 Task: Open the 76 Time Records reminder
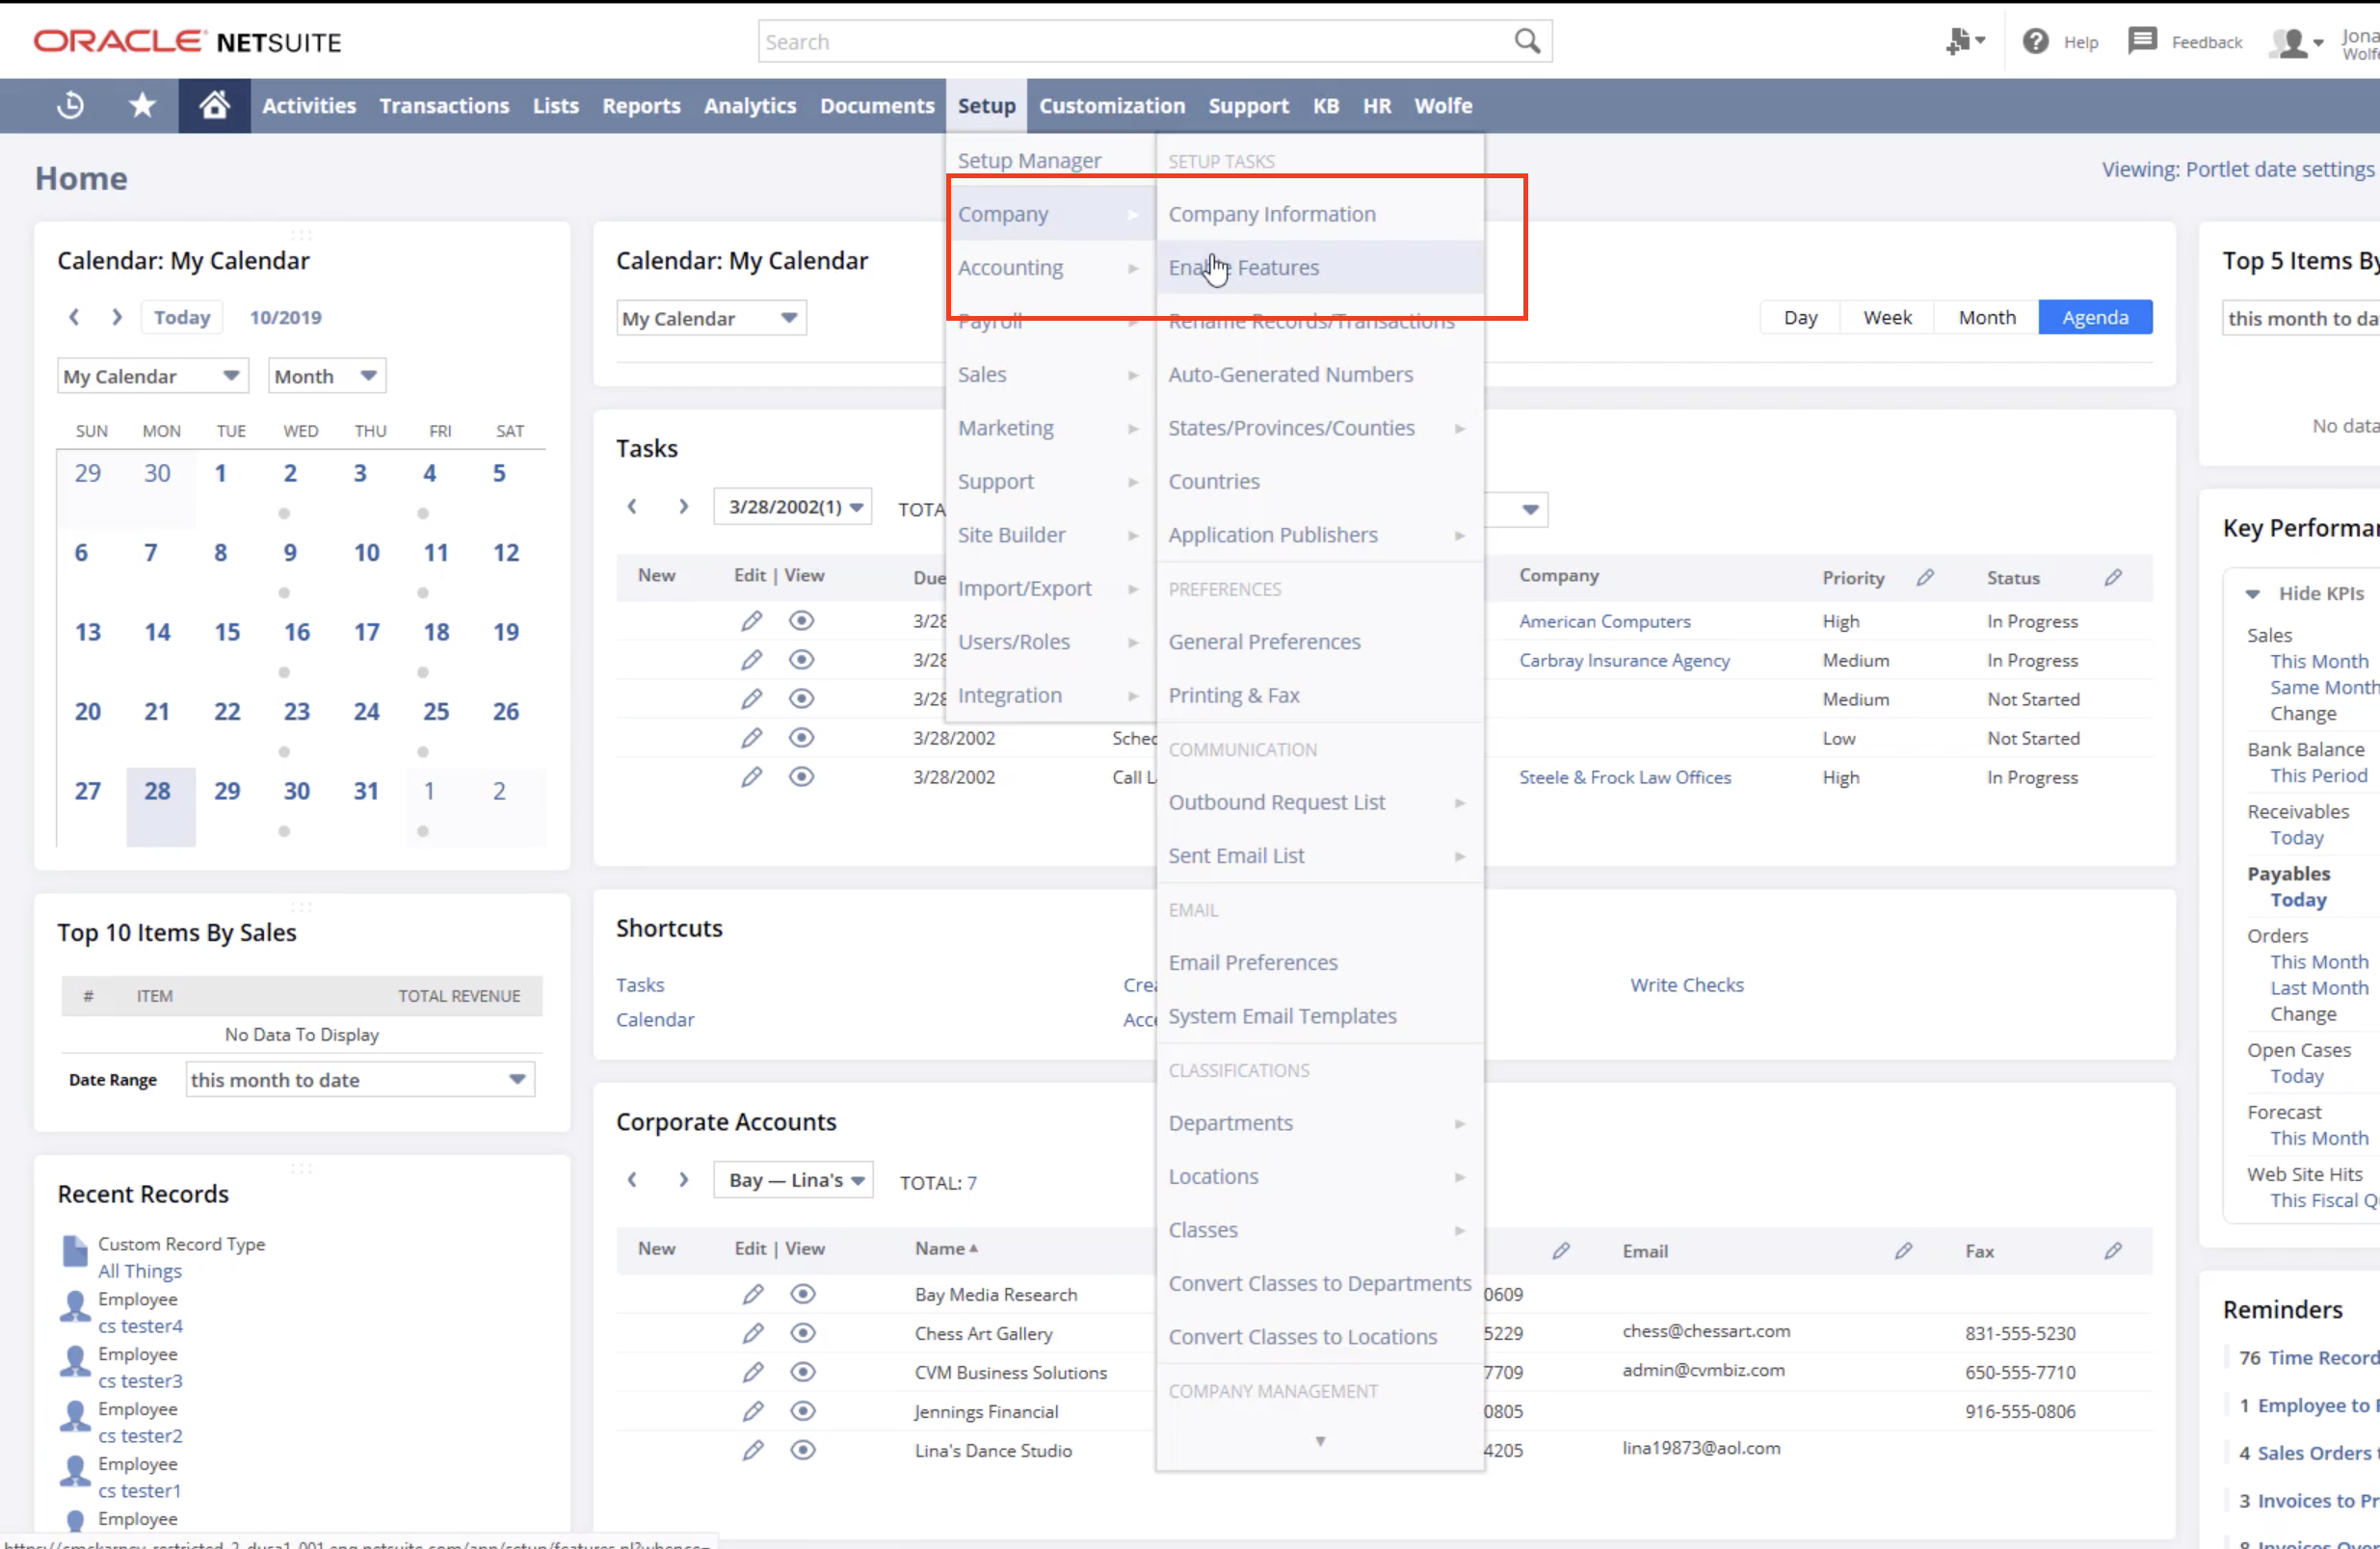(x=2308, y=1357)
